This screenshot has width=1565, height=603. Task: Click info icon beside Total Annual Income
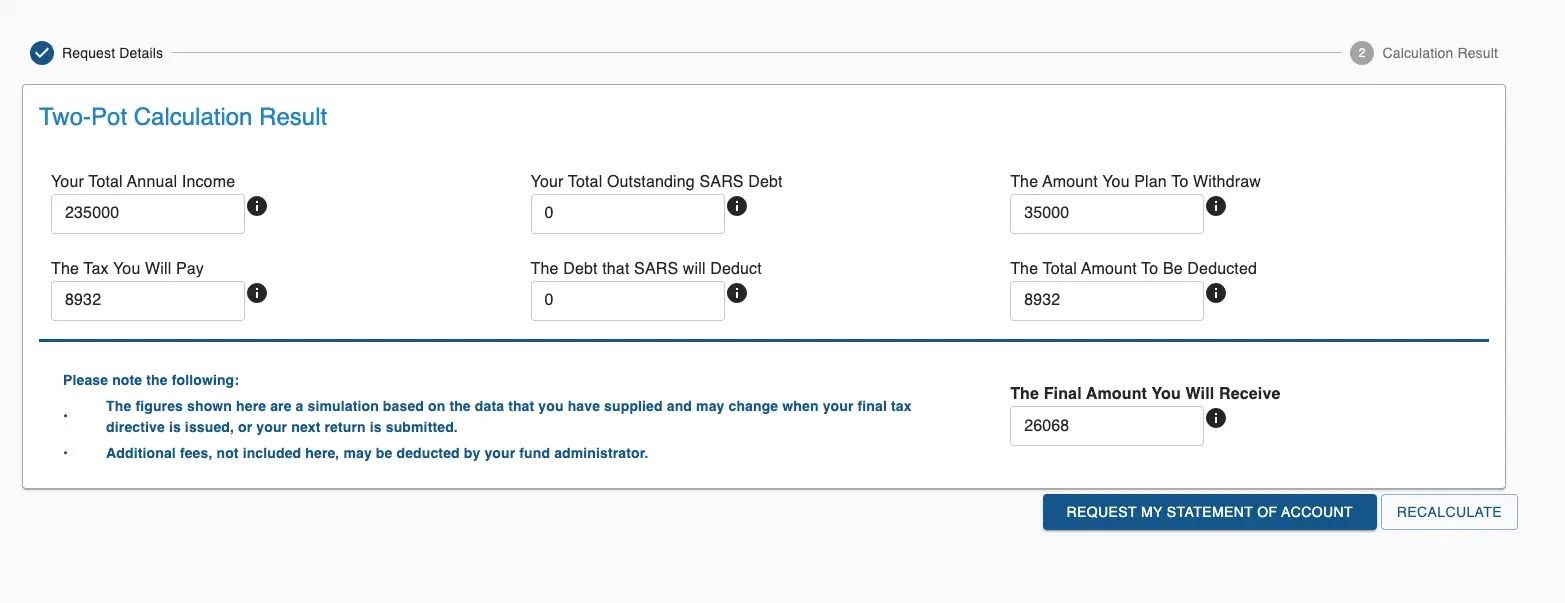coord(256,207)
